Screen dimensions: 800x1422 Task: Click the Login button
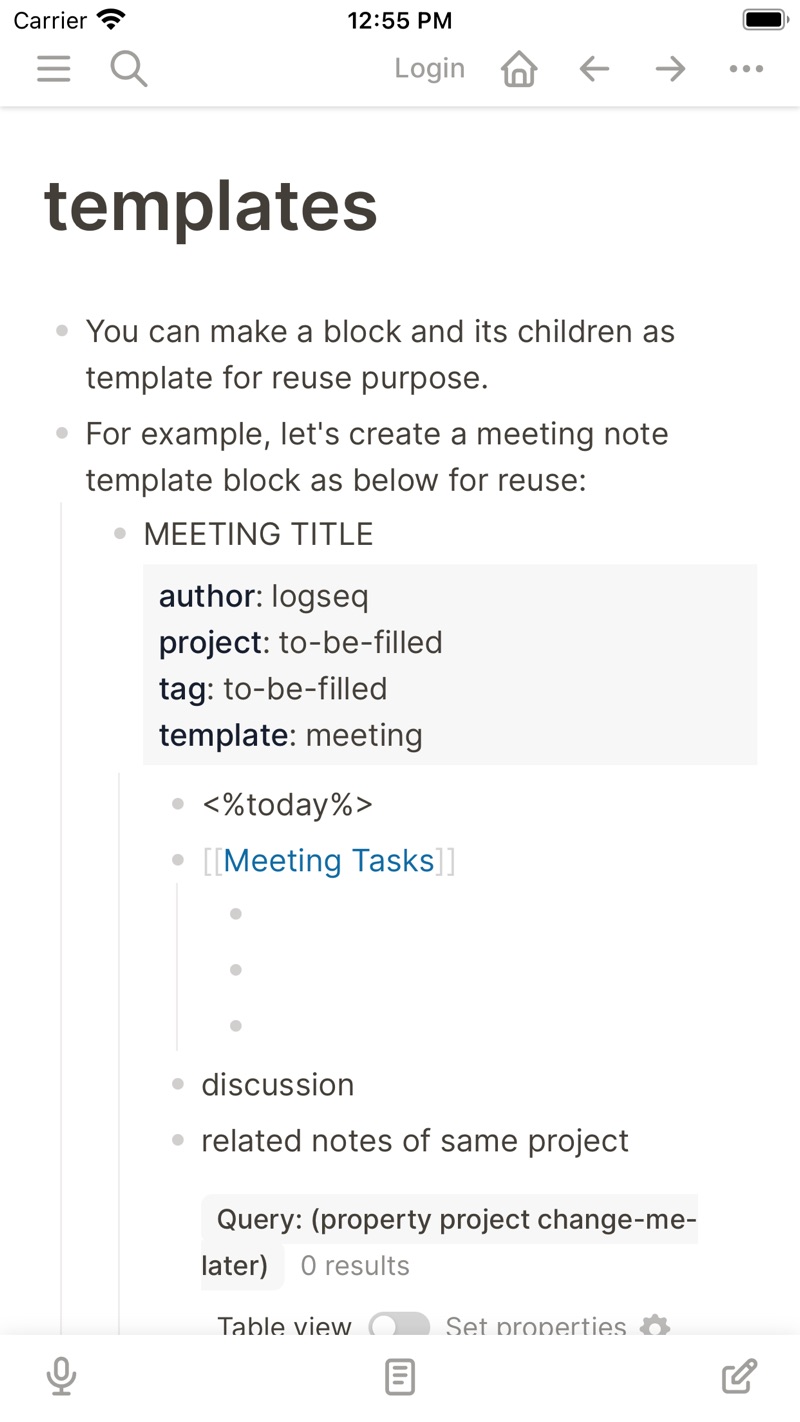(x=430, y=69)
